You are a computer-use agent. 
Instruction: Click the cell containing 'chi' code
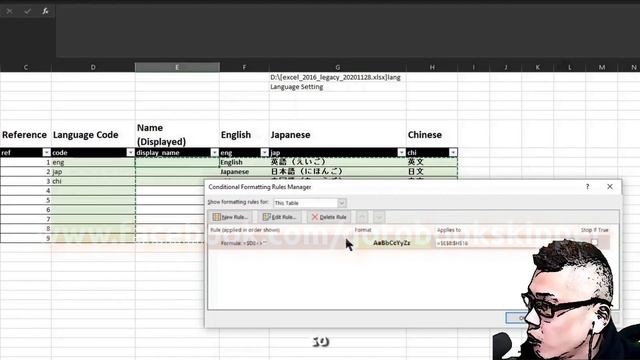[x=93, y=181]
